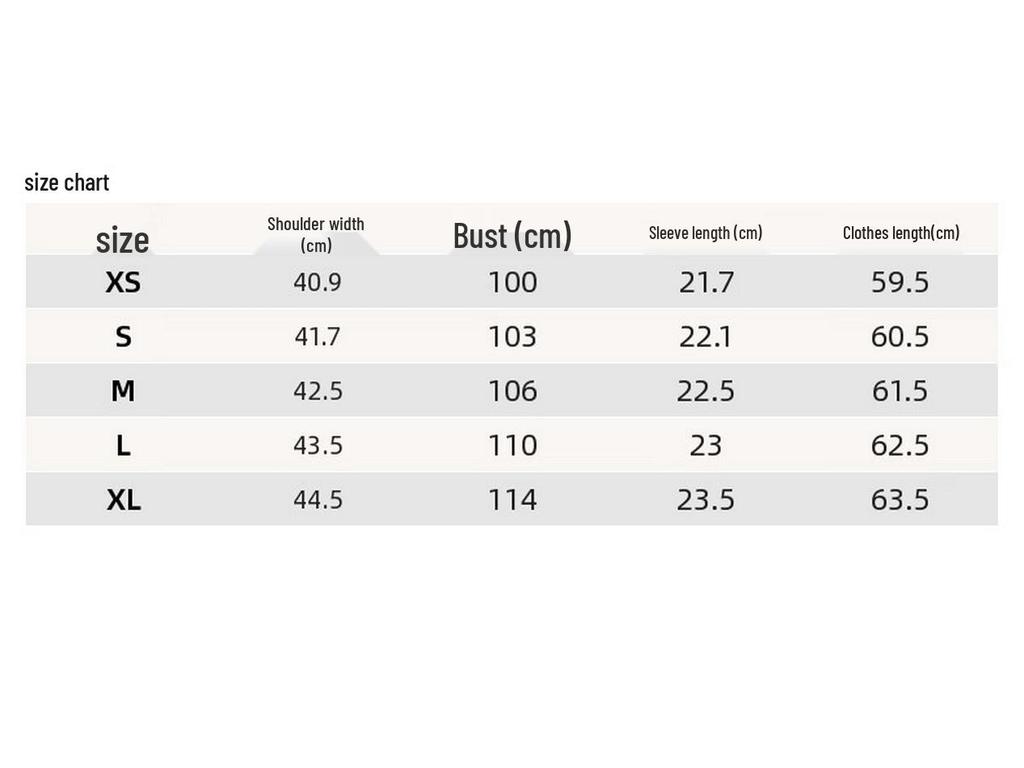This screenshot has height=768, width=1024.
Task: Click the bust value 114
Action: (x=512, y=499)
